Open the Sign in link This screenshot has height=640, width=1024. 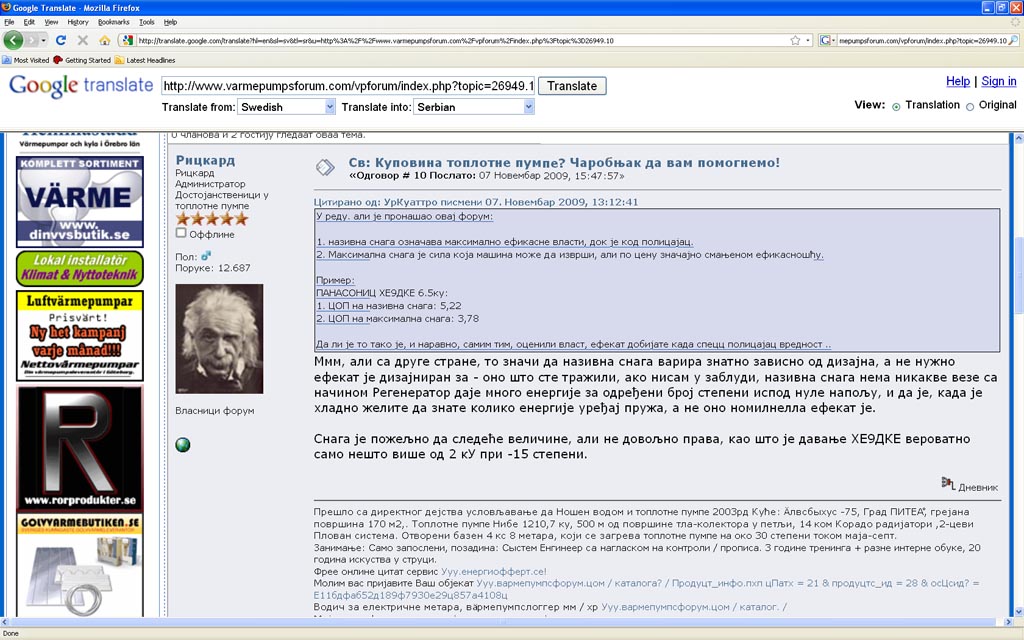point(998,81)
